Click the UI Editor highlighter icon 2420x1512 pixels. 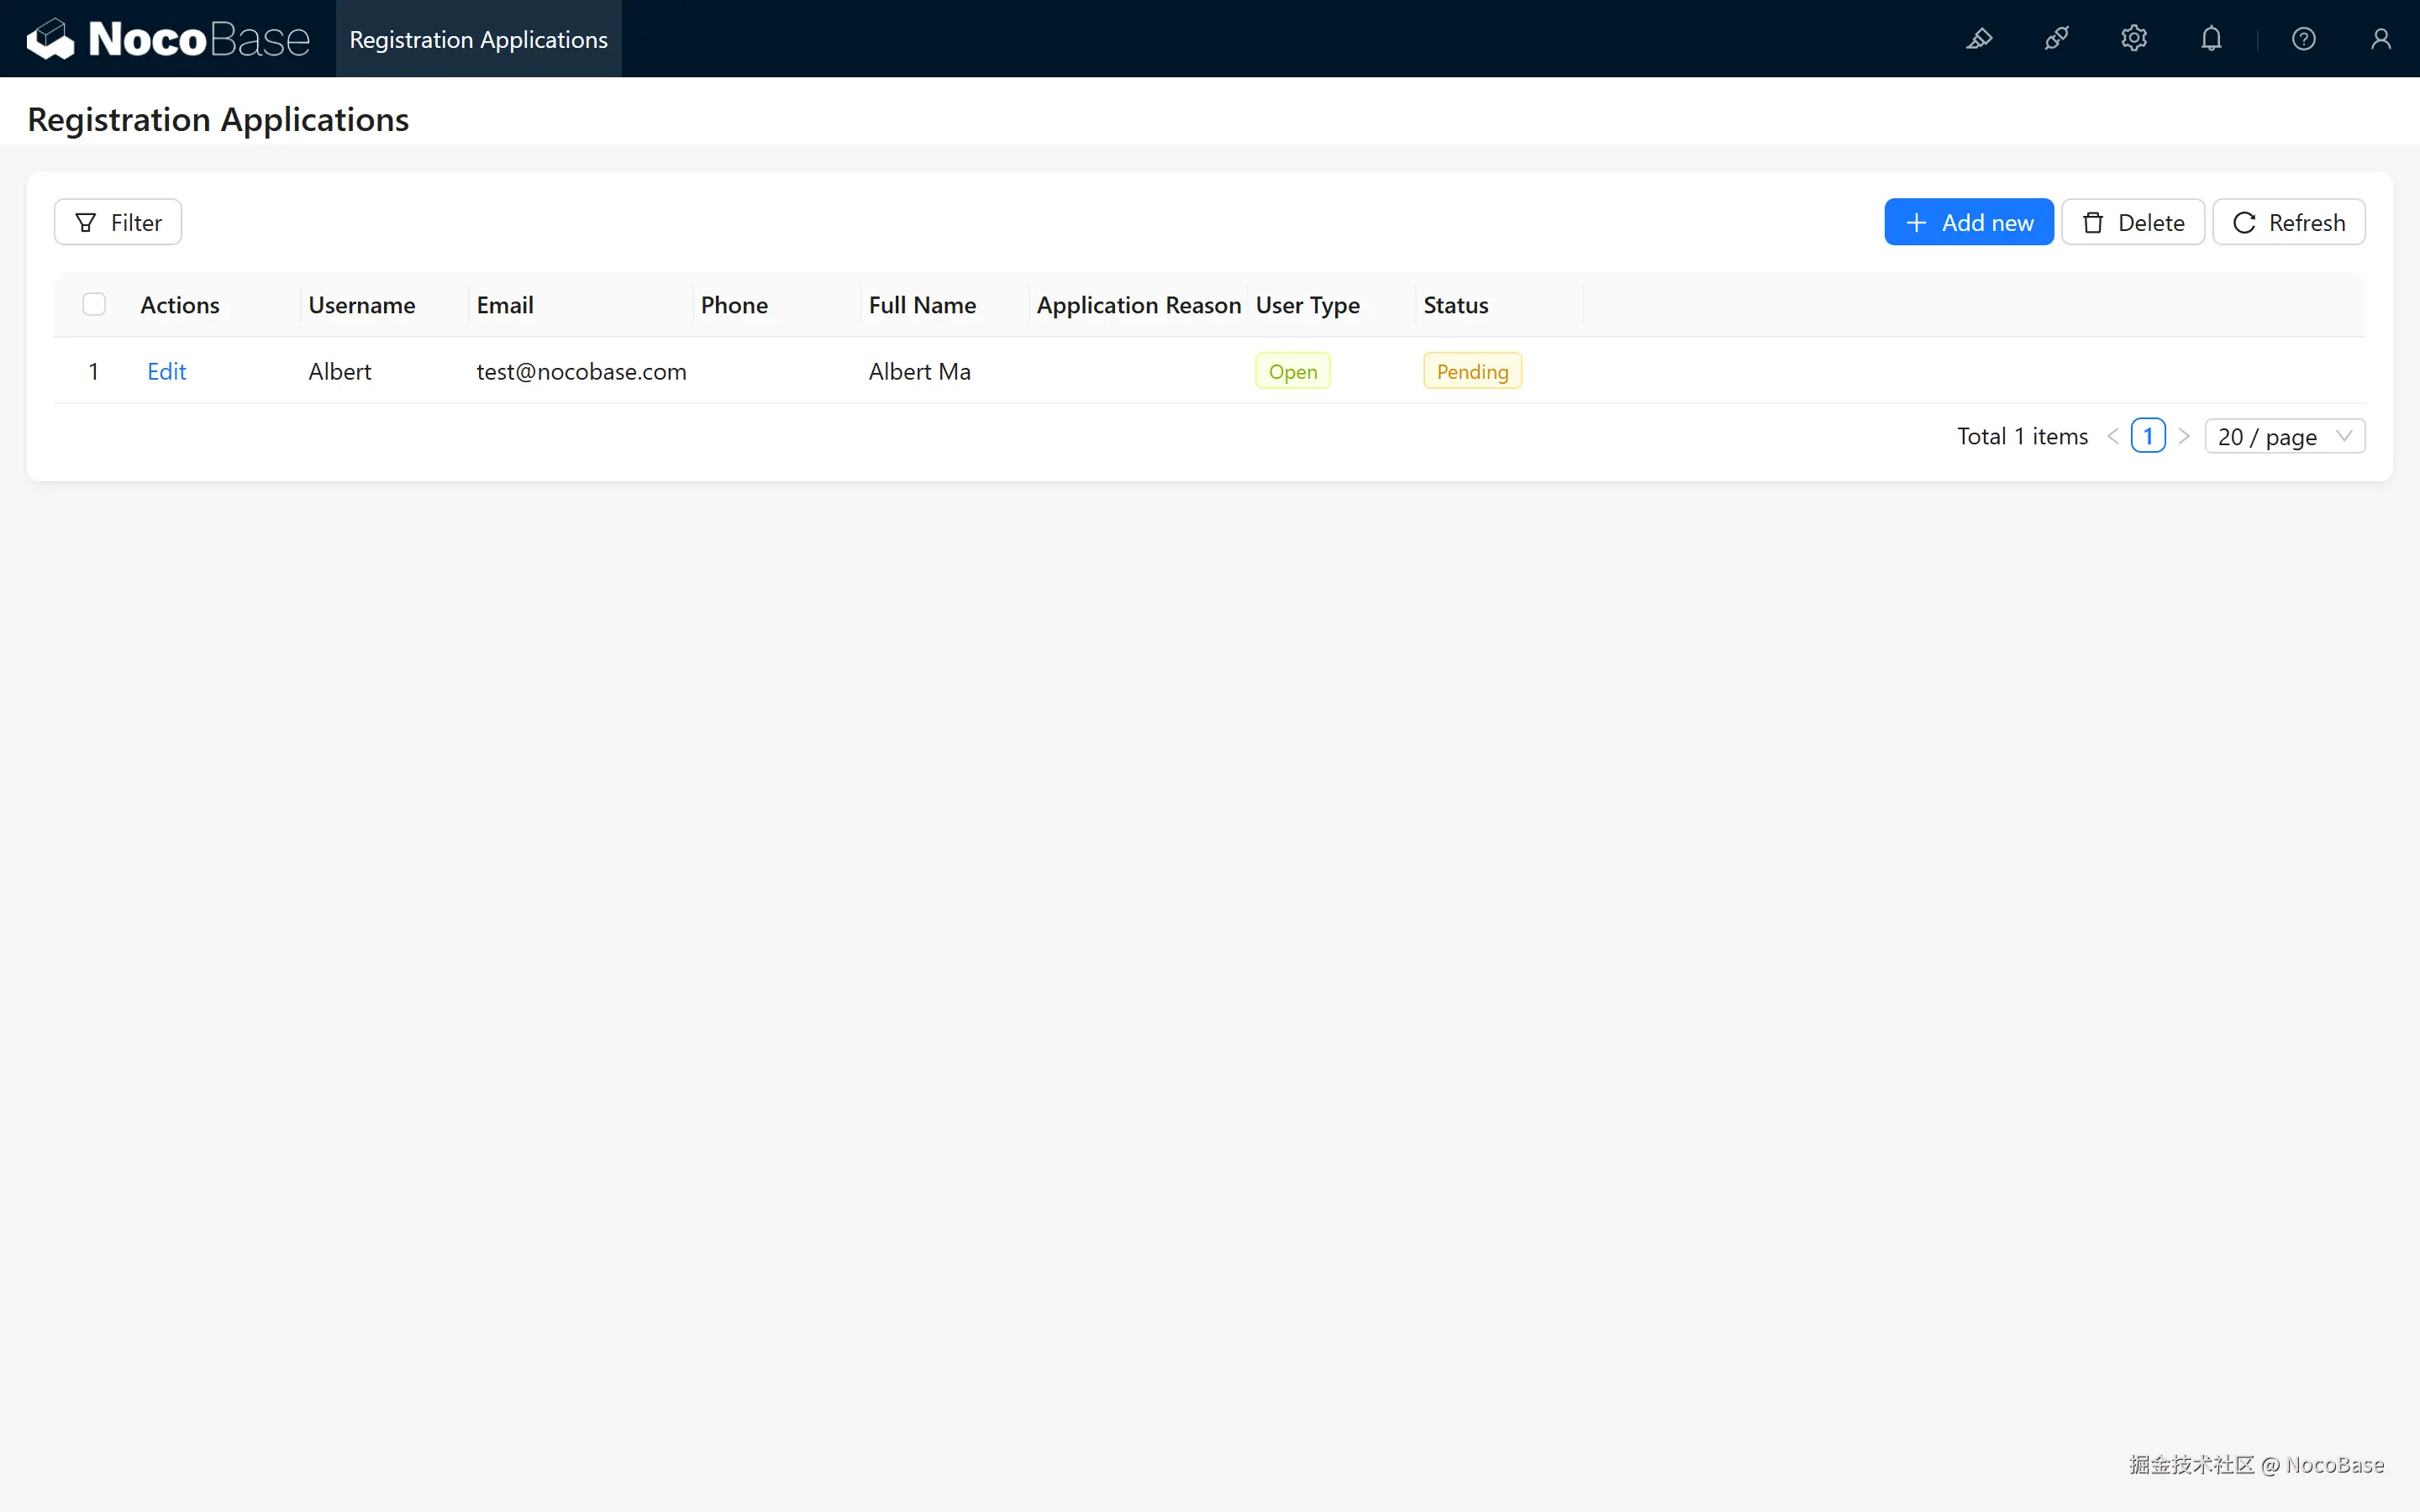tap(1979, 39)
